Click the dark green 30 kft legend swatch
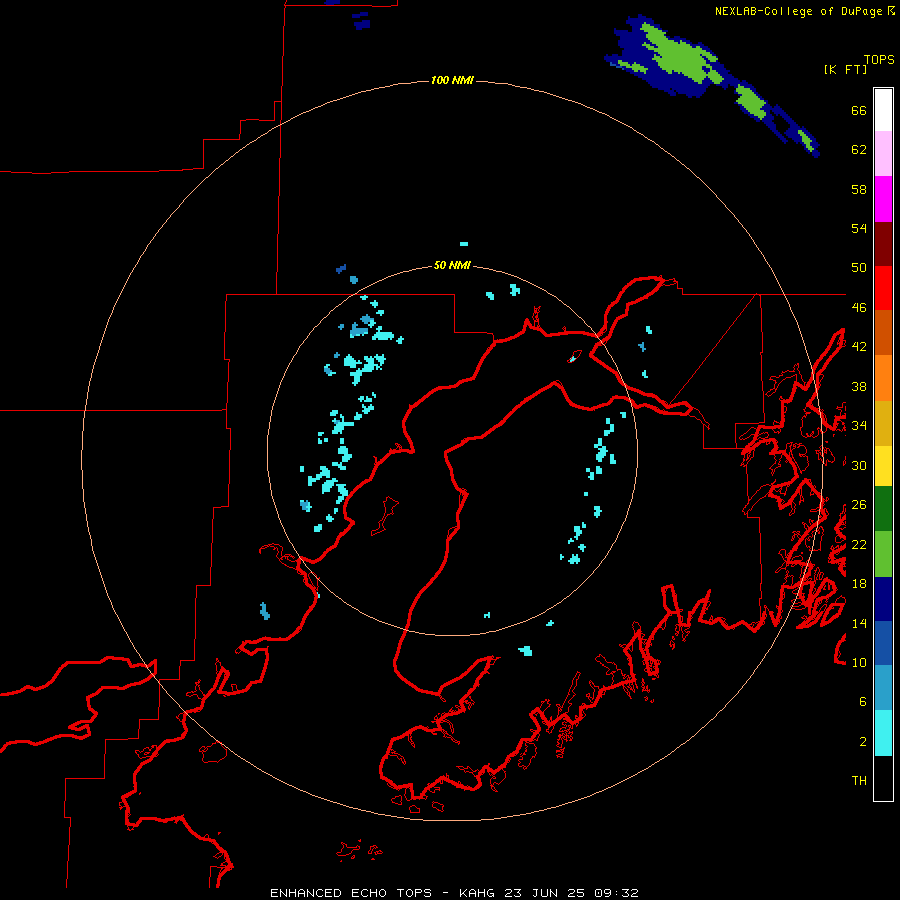900x900 pixels. click(883, 509)
